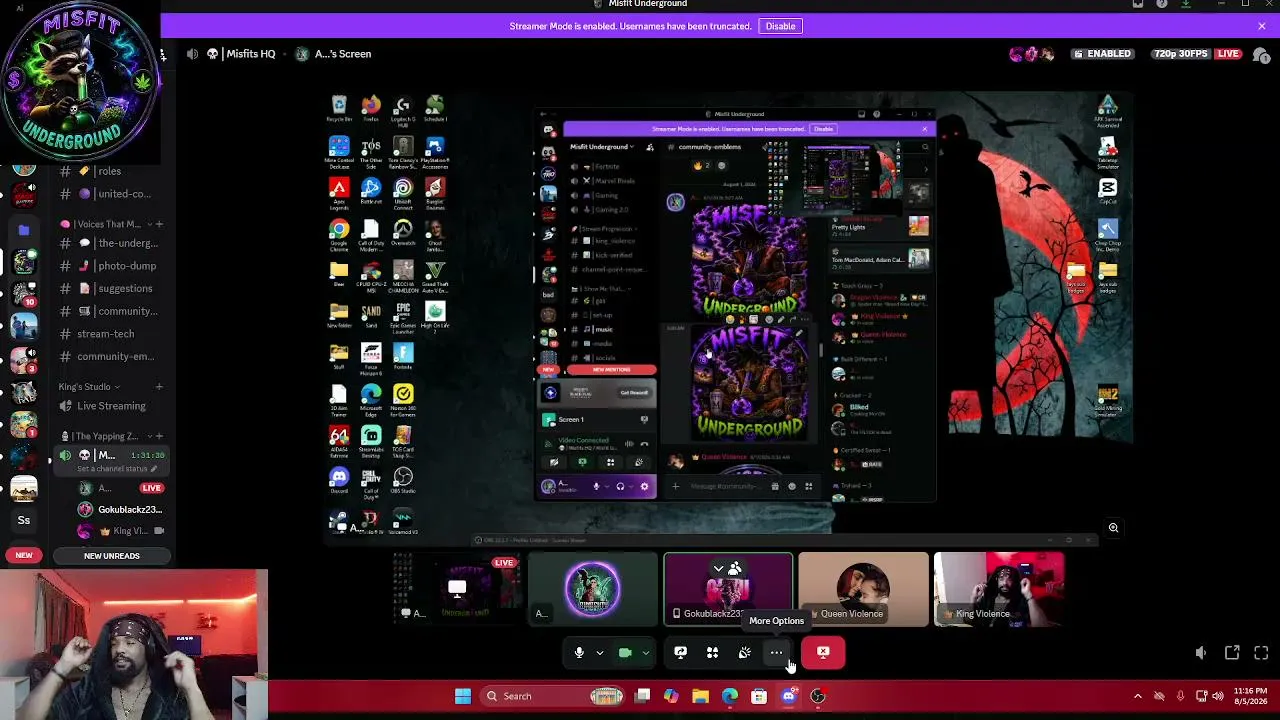Viewport: 1280px width, 720px height.
Task: Open server icon with 10 badge
Action: (24, 294)
